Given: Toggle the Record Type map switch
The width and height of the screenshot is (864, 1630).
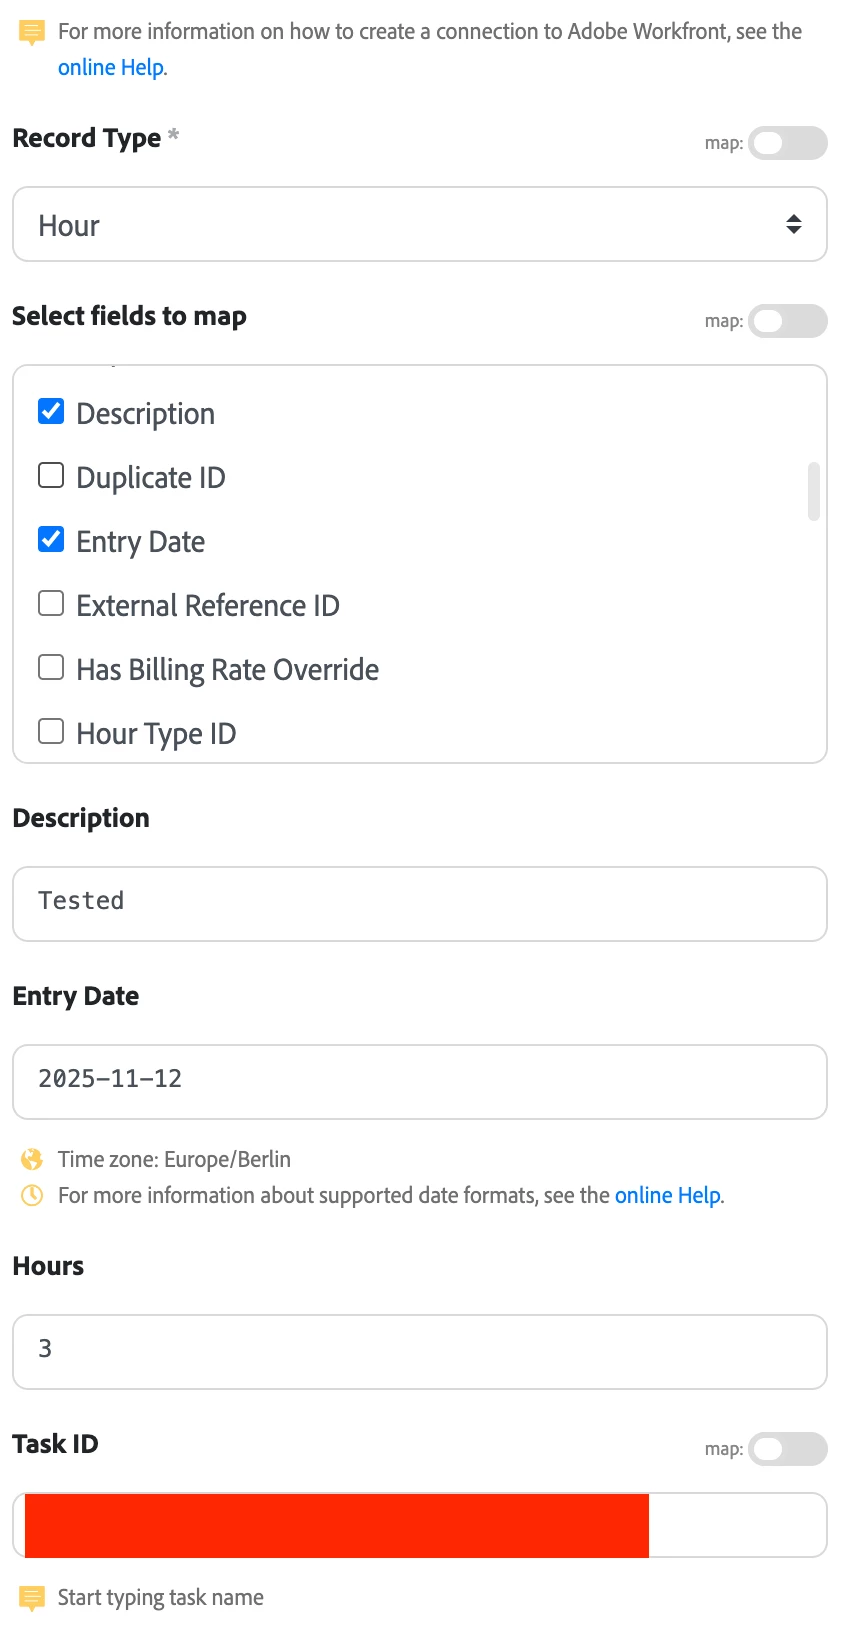Looking at the screenshot, I should point(787,143).
